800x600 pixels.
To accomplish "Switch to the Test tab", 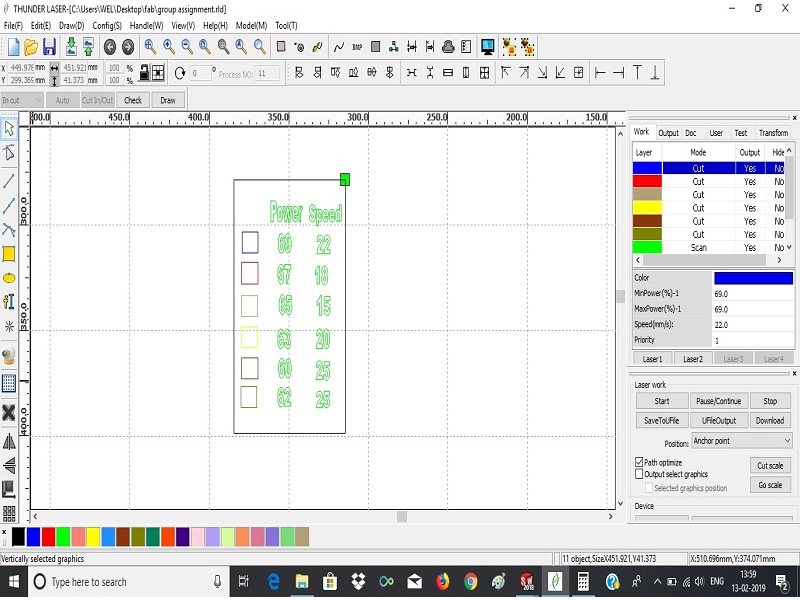I will [x=741, y=133].
